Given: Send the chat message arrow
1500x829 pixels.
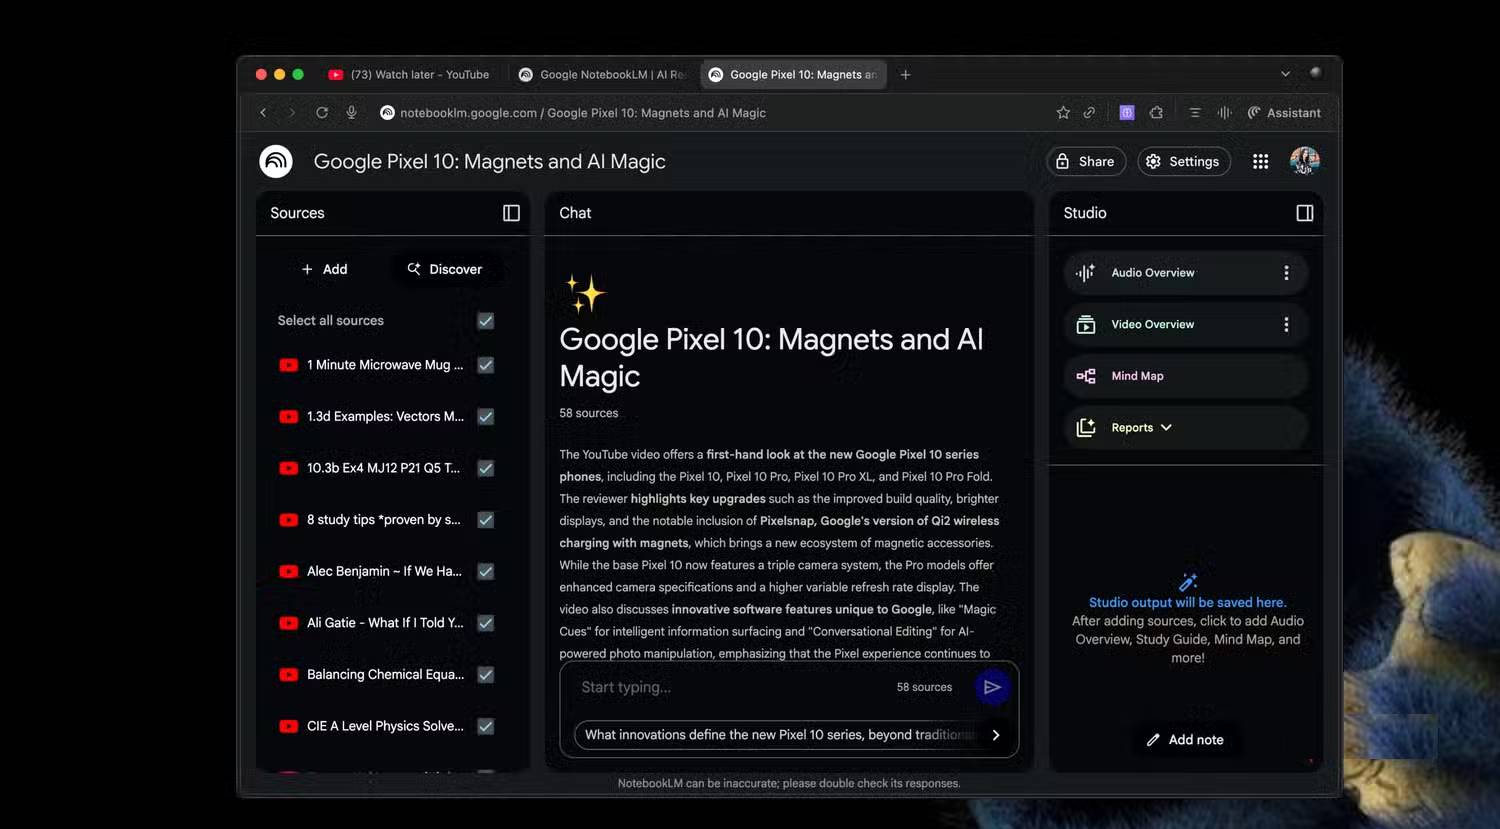Looking at the screenshot, I should point(992,687).
